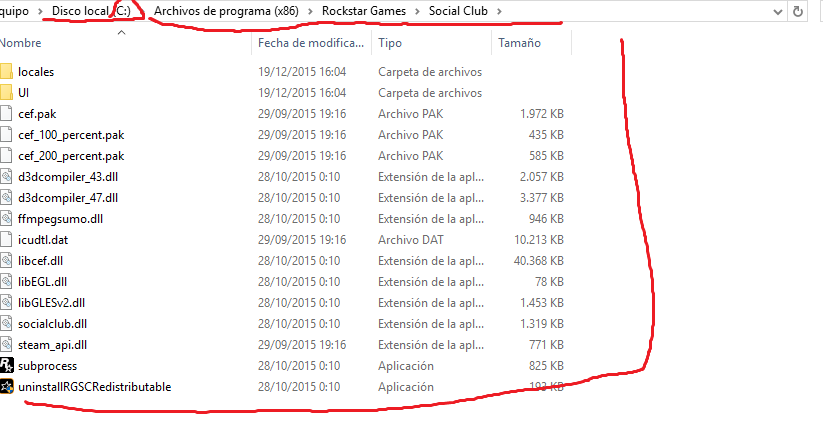Click the Aplicación type of uninstallRGSCRedistributable
This screenshot has height=431, width=823.
(406, 387)
